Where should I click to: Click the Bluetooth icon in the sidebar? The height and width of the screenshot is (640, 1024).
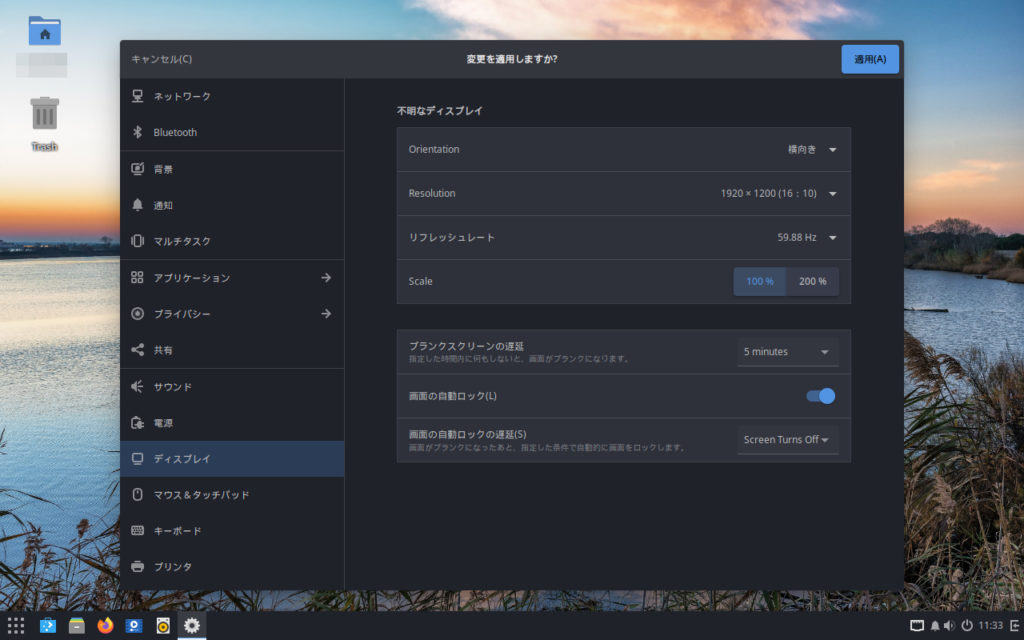pyautogui.click(x=138, y=132)
